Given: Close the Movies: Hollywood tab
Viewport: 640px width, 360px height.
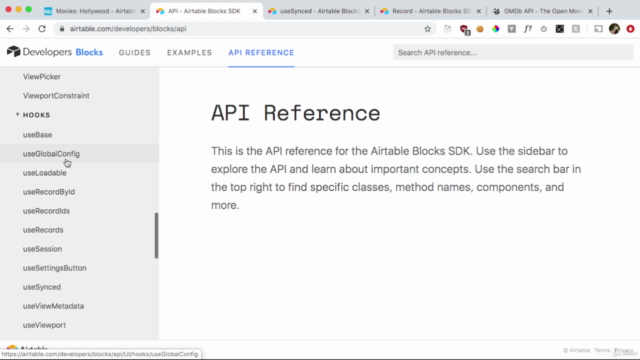Looking at the screenshot, I should [142, 11].
